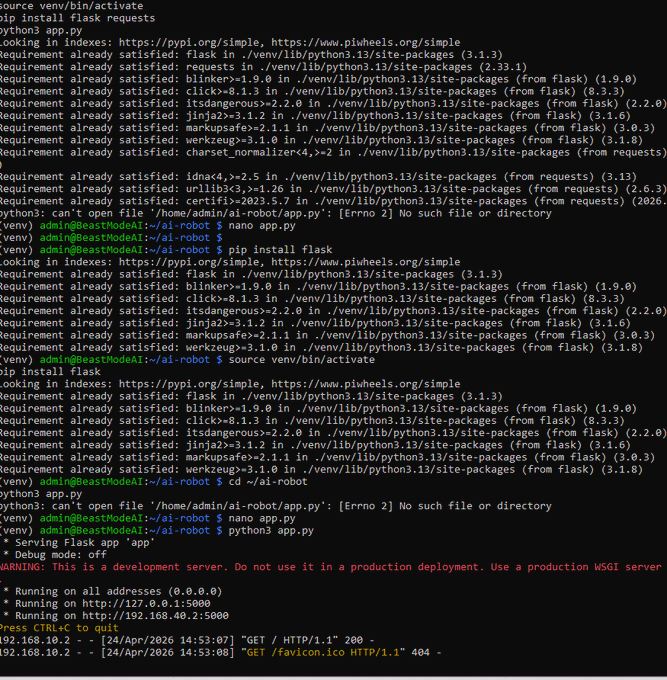
Task: Select the "Serving Flask app 'app'" line
Action: pos(79,543)
